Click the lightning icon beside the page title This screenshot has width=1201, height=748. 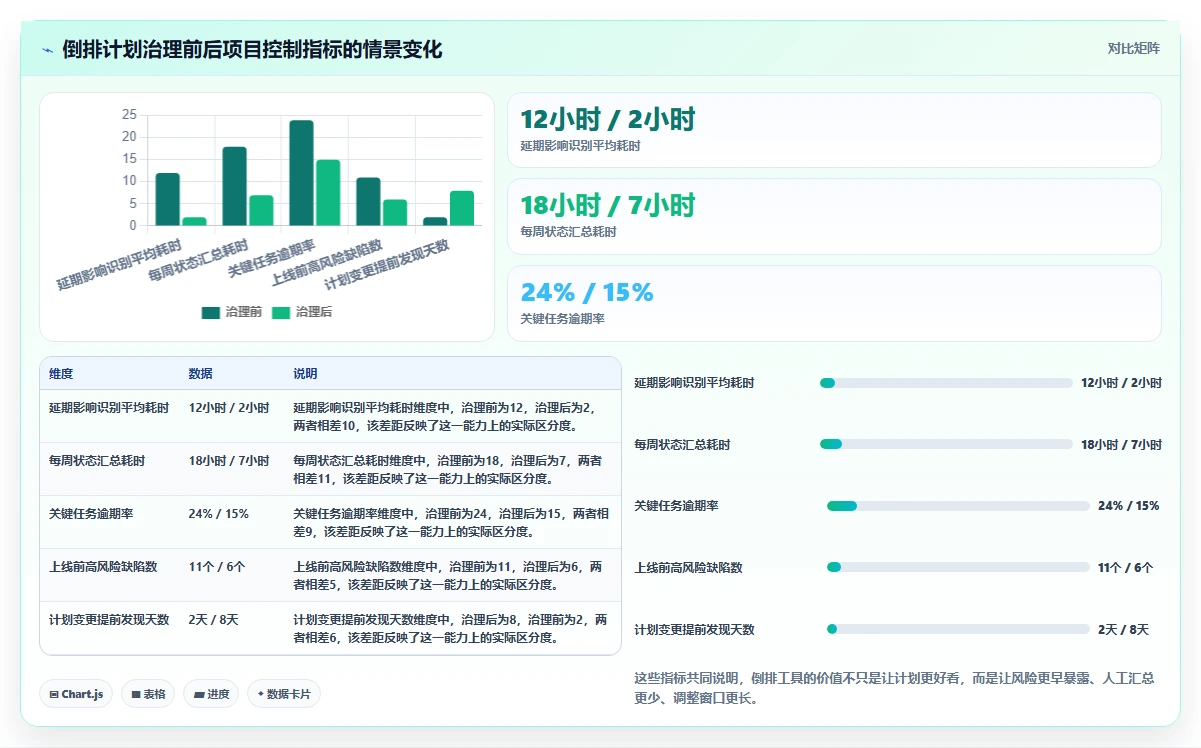point(47,50)
